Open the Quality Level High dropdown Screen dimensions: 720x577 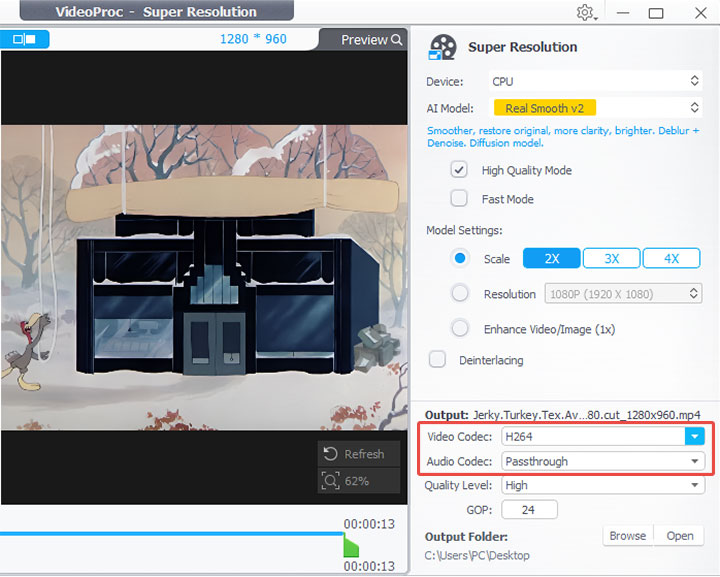point(603,485)
